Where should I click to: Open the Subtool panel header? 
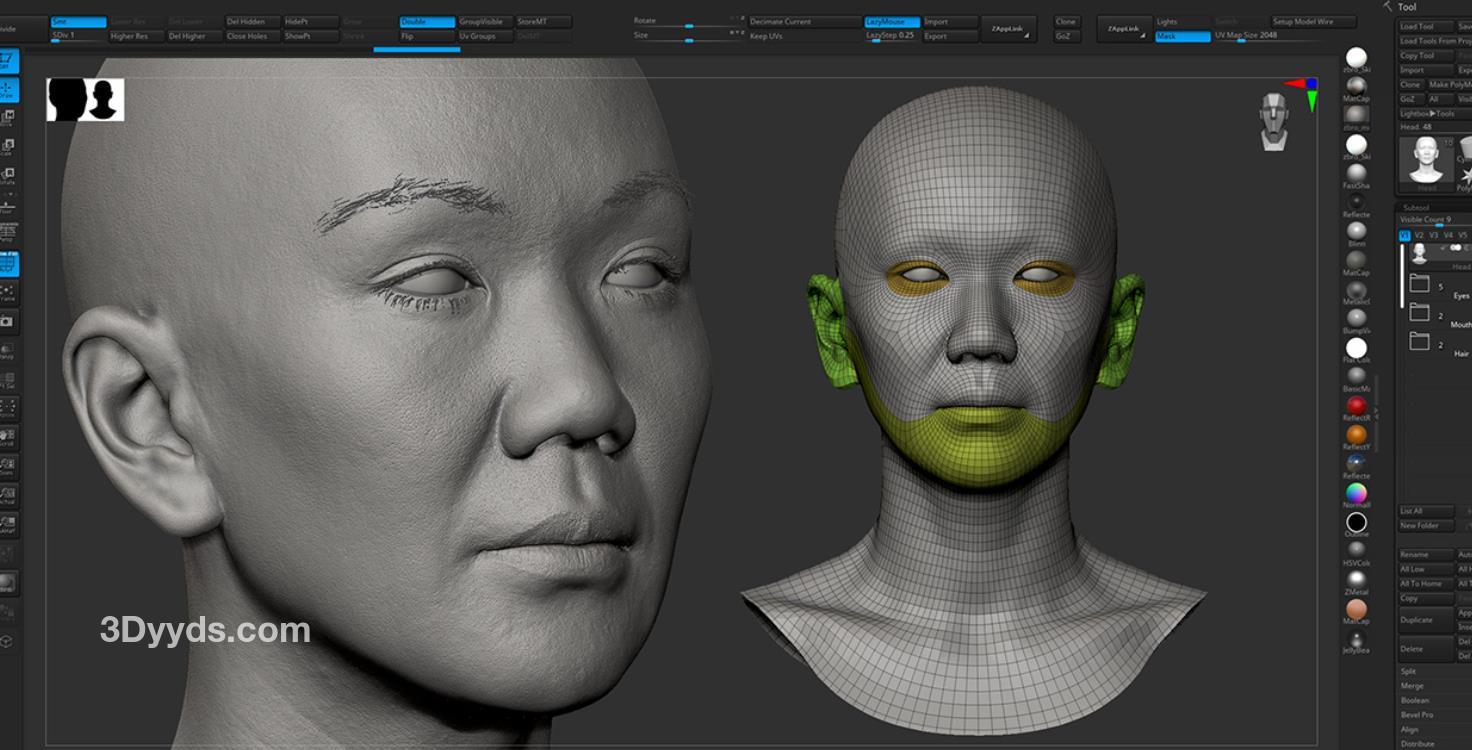pos(1416,207)
